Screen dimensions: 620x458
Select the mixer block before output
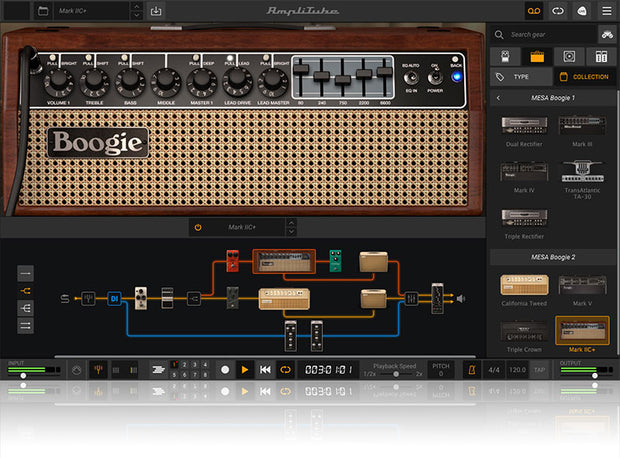[411, 299]
